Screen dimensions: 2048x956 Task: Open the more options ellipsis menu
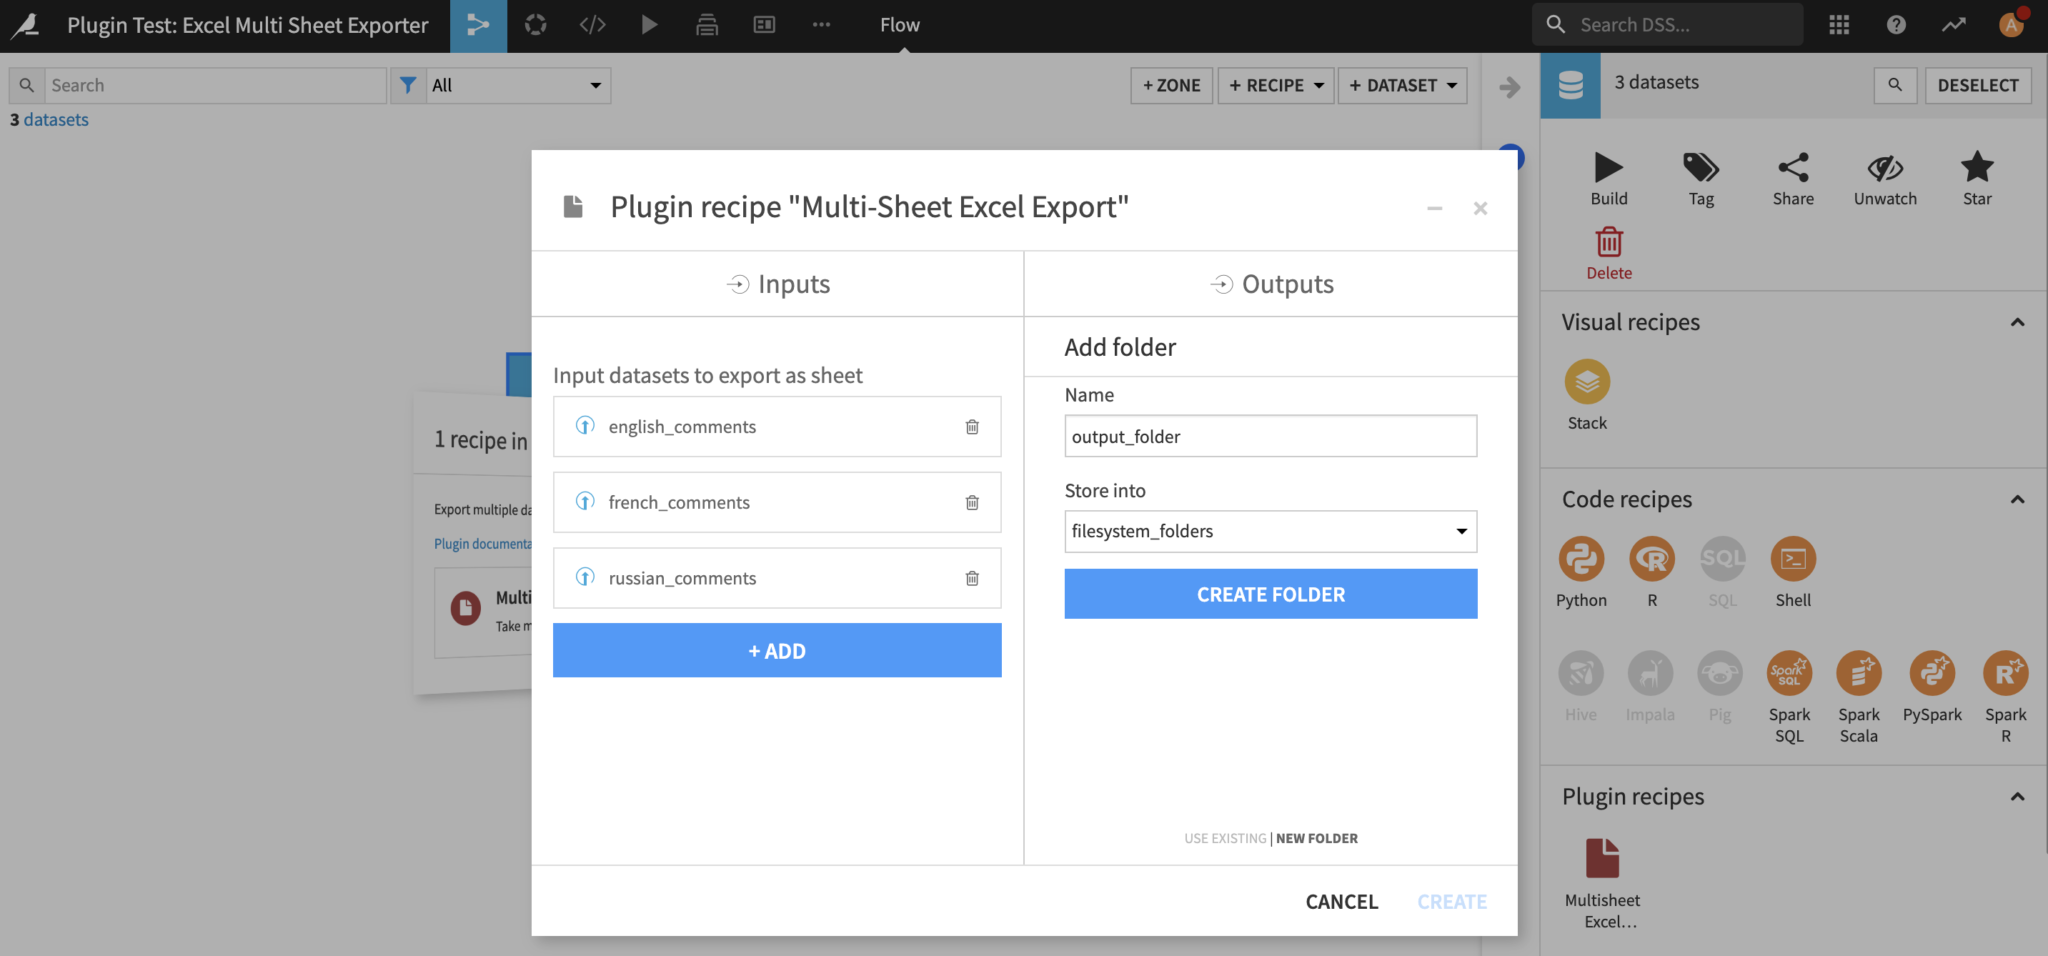click(821, 24)
